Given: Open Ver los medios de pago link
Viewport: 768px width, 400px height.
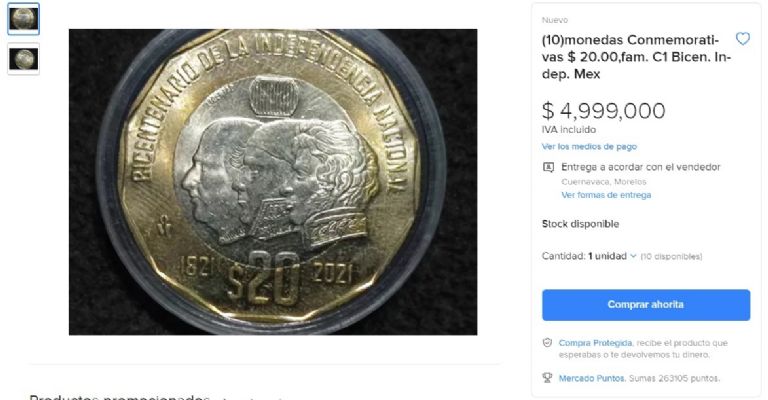Looking at the screenshot, I should tap(589, 146).
